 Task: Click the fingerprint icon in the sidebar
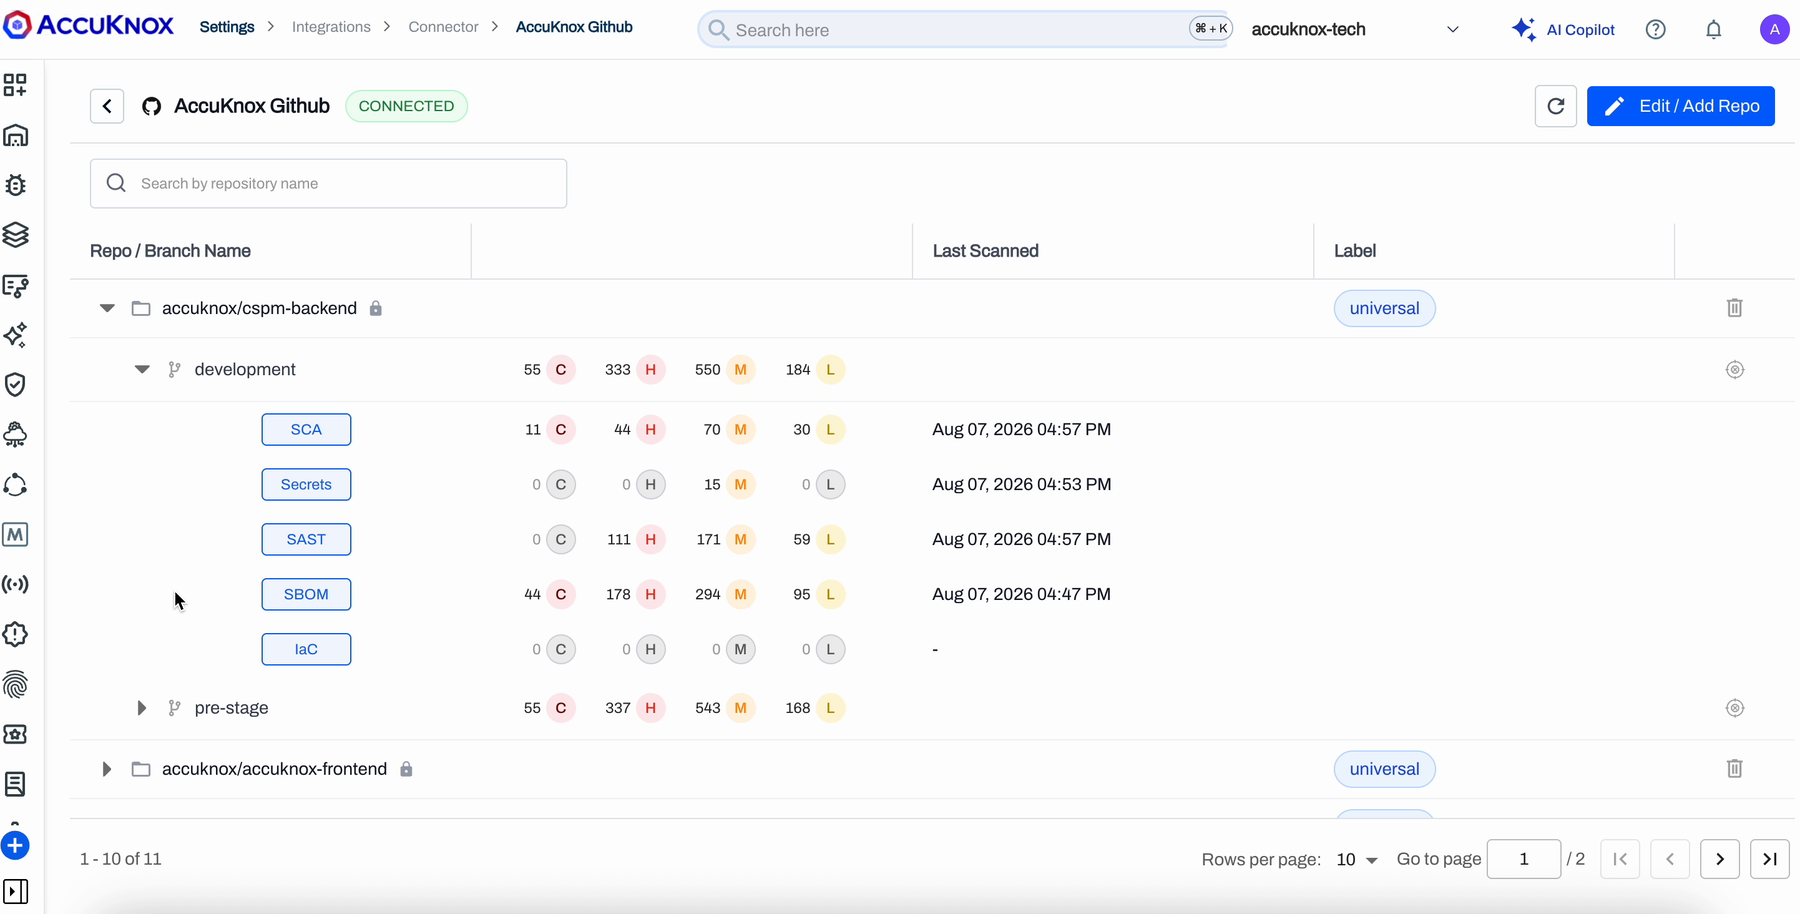tap(16, 685)
